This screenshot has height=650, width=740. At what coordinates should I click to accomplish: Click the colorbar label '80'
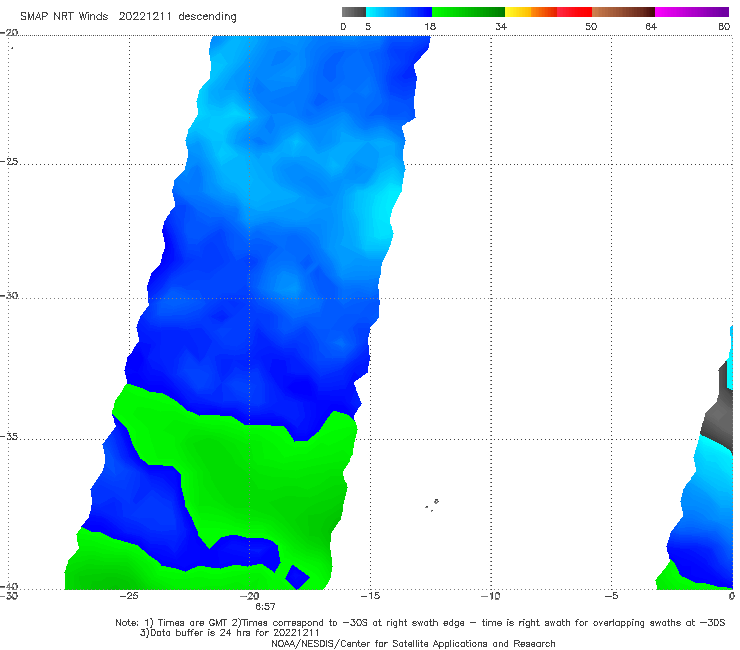(x=724, y=26)
